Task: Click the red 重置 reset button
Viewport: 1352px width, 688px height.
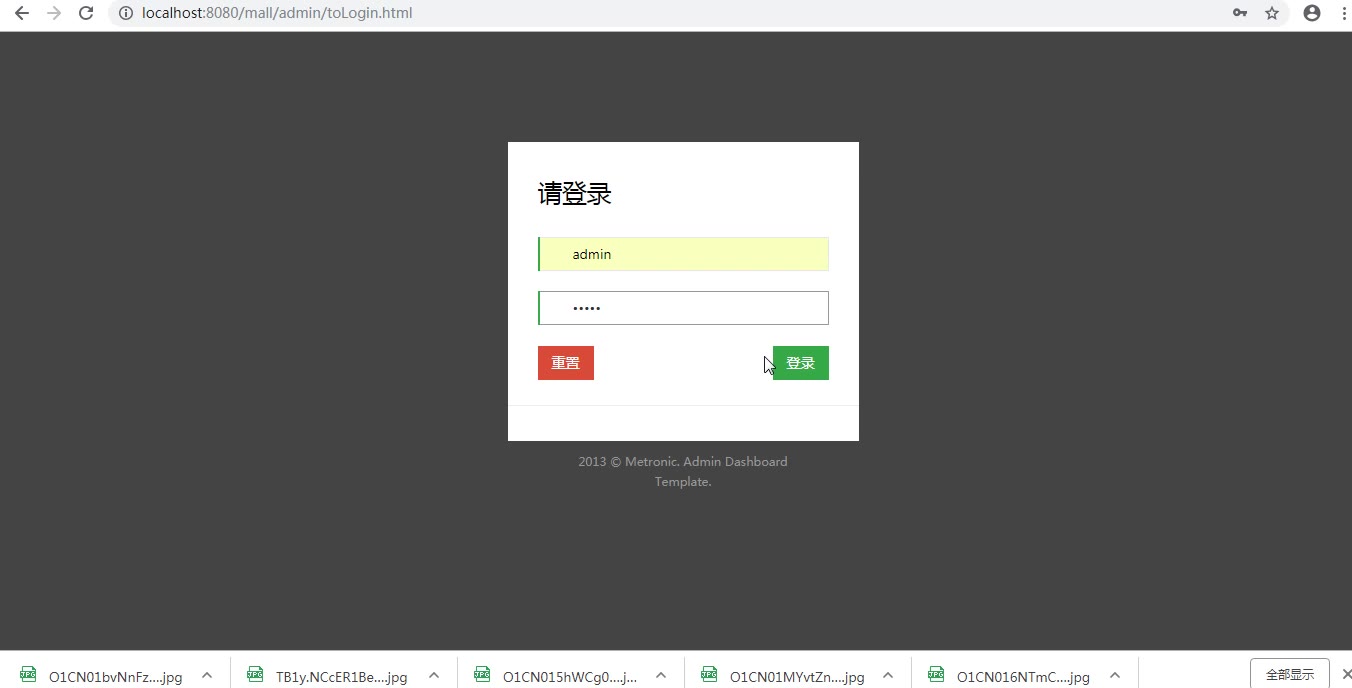Action: [x=566, y=363]
